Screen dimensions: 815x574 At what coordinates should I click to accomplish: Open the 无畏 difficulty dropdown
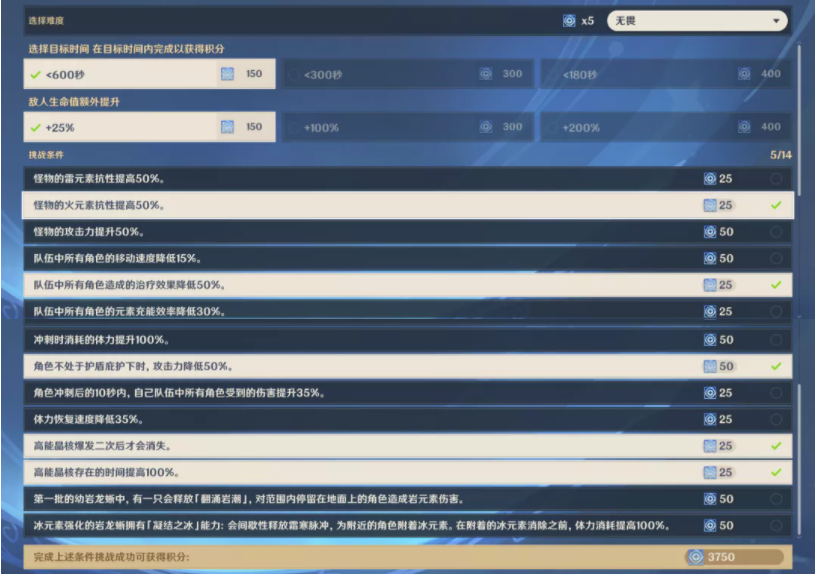pos(697,21)
